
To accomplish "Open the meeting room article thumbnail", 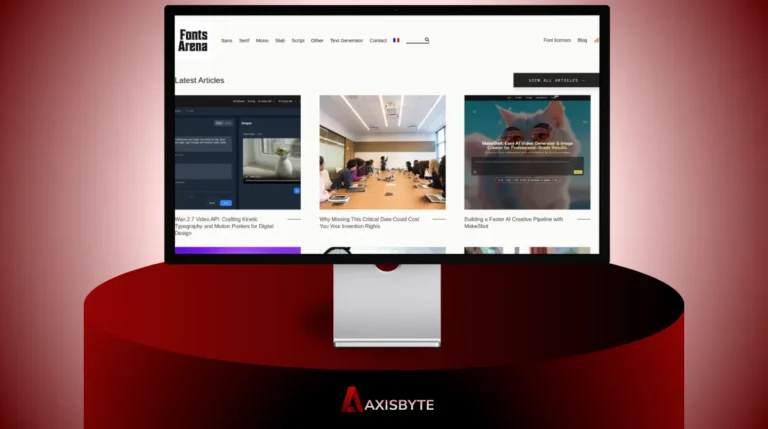I will click(x=383, y=152).
